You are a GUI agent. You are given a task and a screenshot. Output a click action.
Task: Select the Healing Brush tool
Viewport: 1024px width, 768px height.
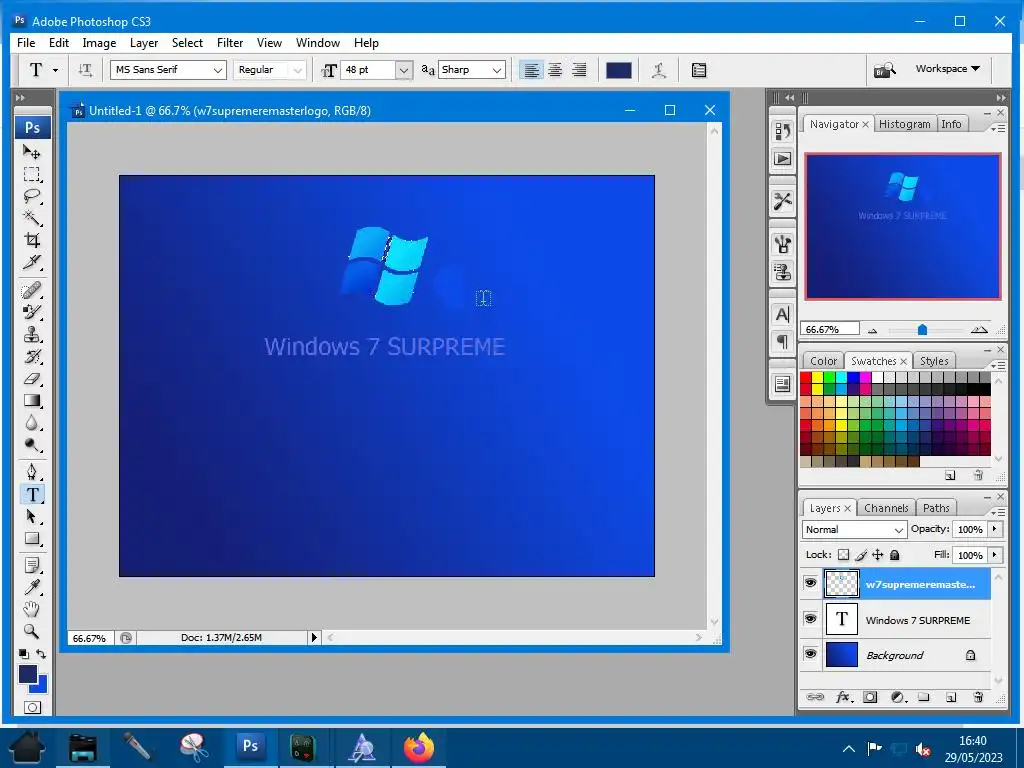32,290
